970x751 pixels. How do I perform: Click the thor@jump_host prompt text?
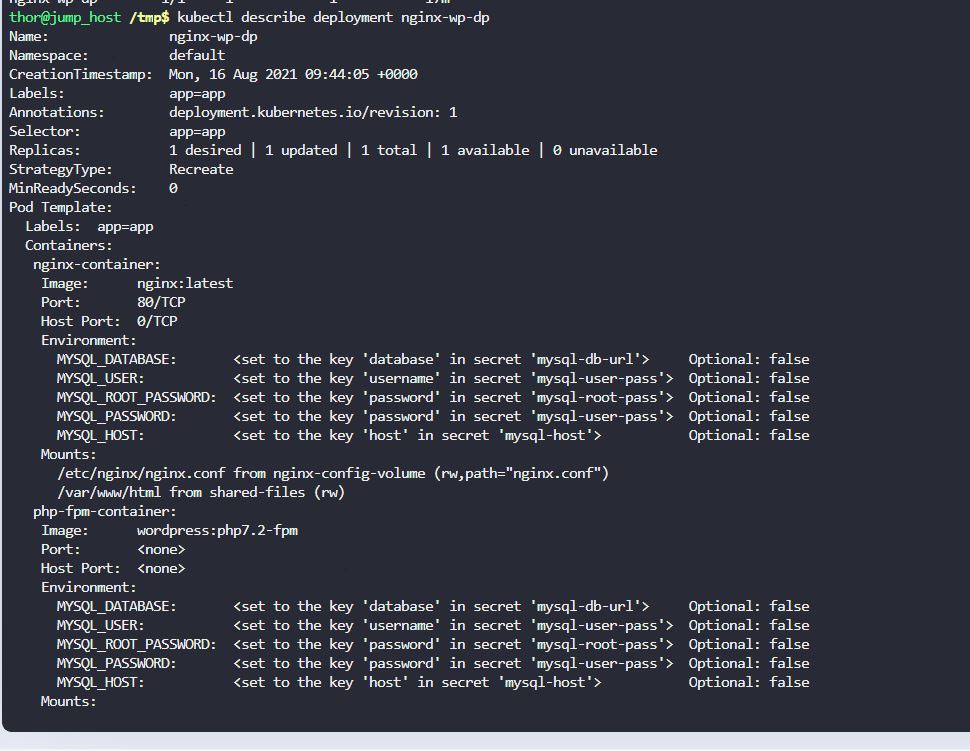tap(65, 18)
